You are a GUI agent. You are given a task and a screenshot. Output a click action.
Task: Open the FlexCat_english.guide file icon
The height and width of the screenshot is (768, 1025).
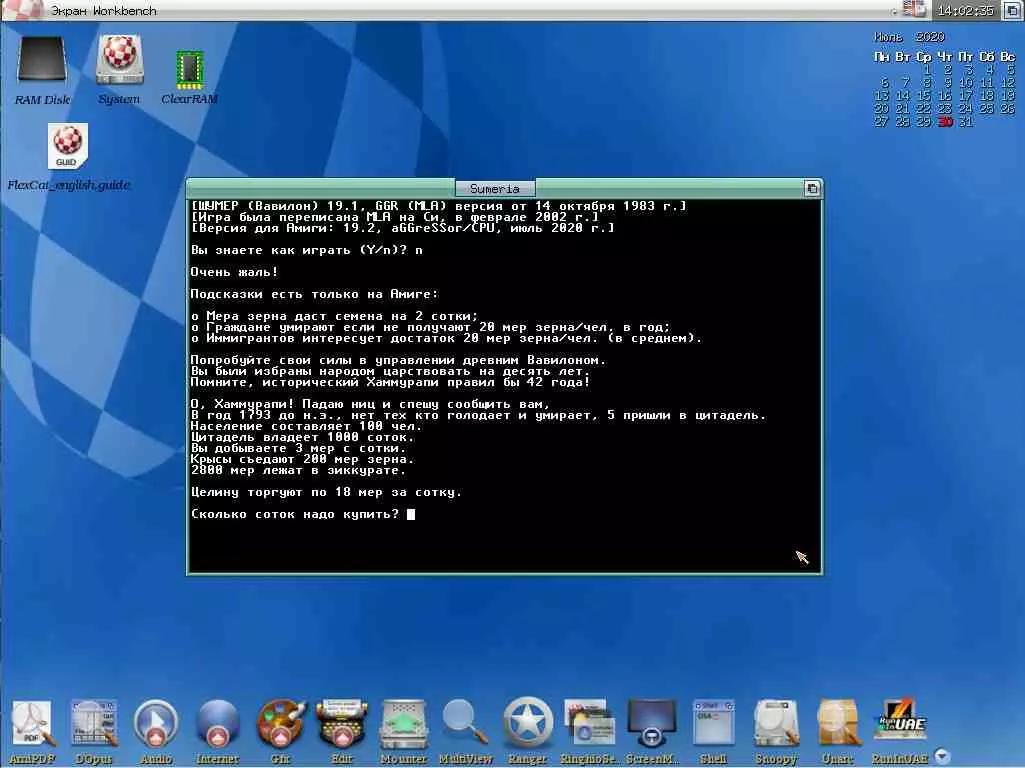click(68, 146)
